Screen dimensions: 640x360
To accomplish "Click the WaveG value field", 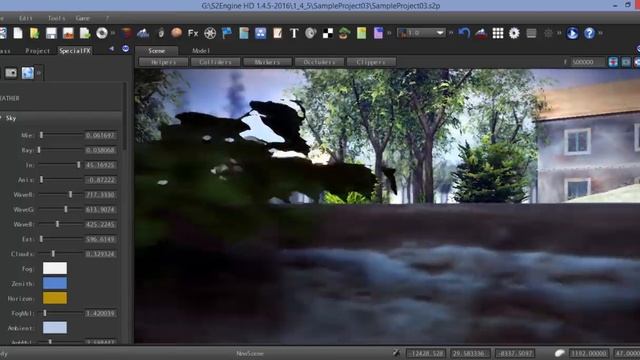I will pos(100,209).
